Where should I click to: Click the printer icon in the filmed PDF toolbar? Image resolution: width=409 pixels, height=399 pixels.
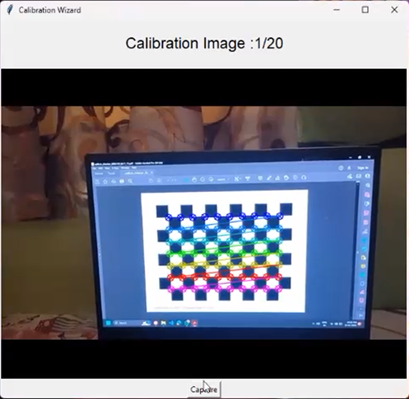pos(122,181)
